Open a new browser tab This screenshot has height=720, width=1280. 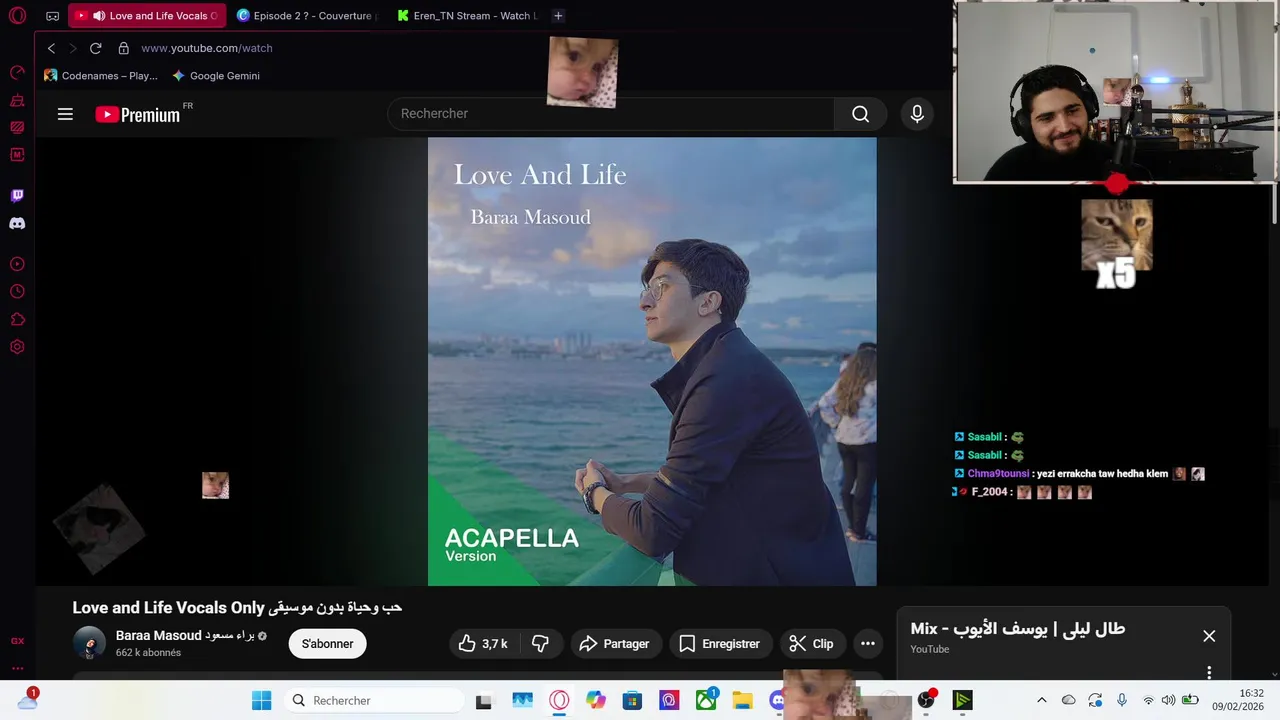click(558, 16)
